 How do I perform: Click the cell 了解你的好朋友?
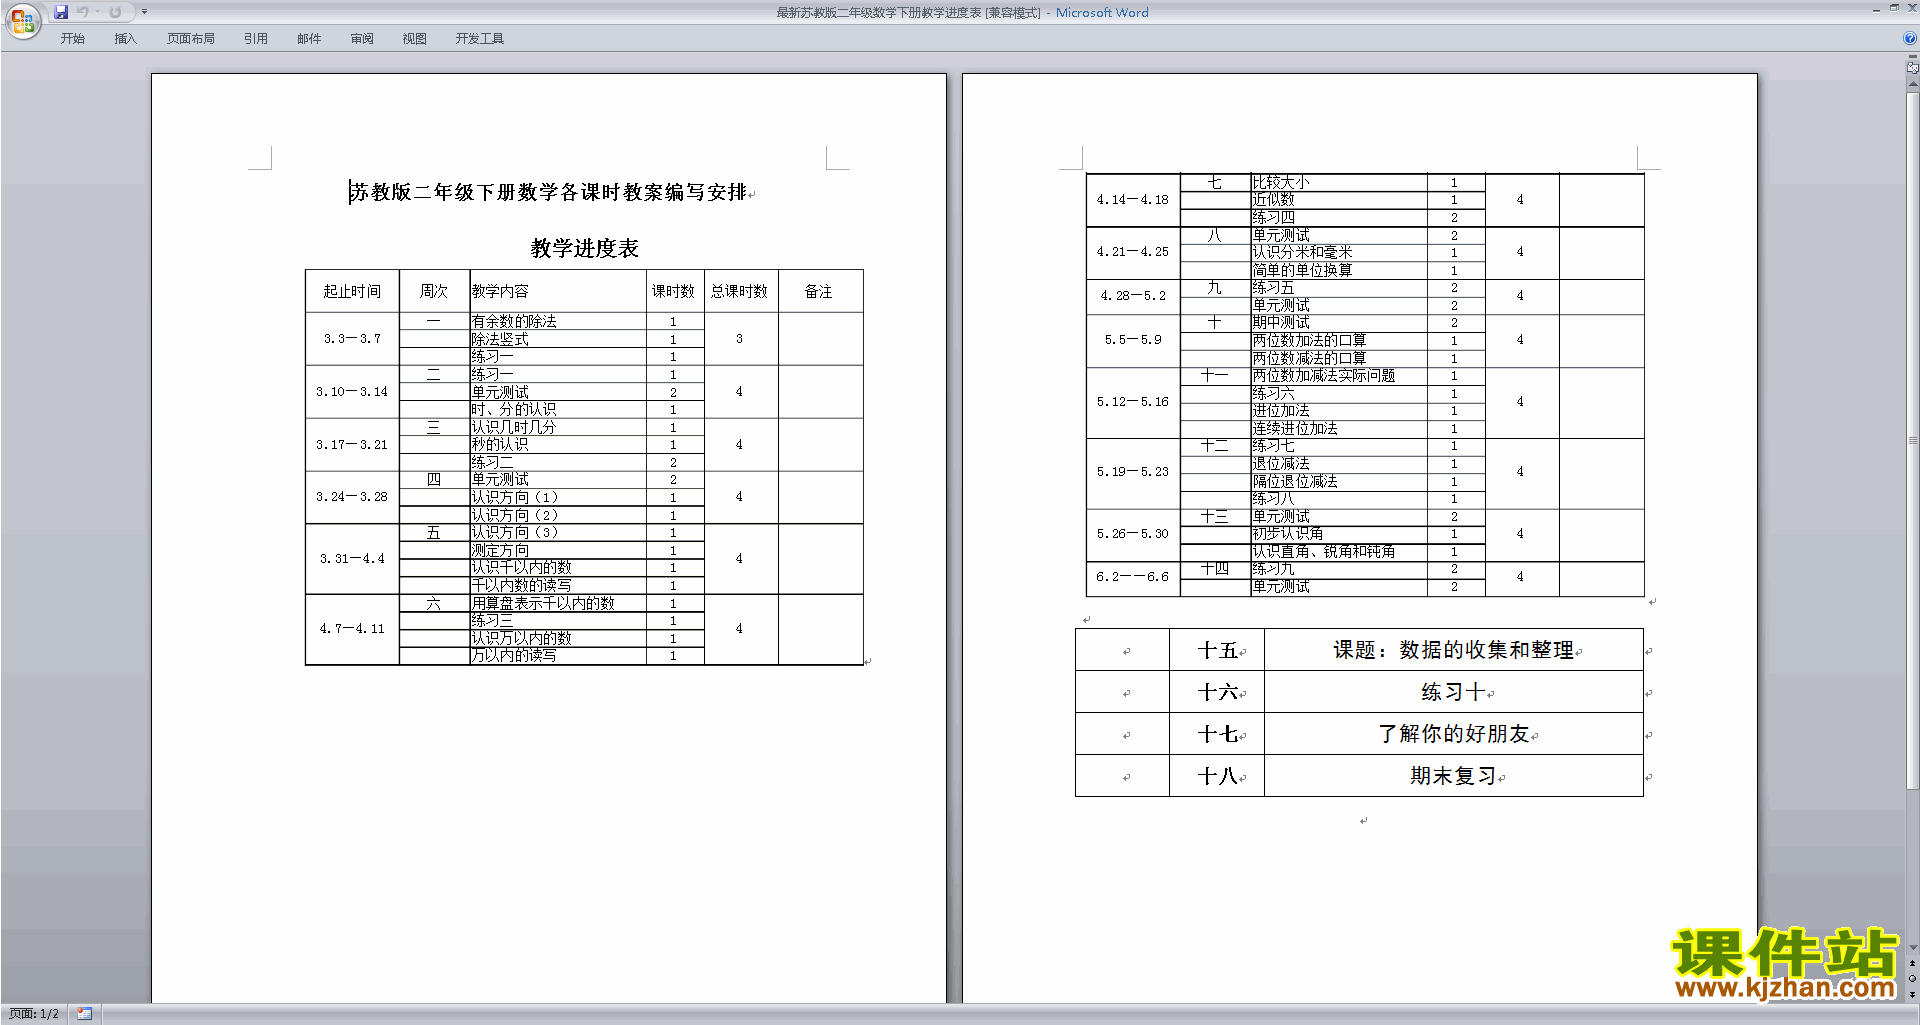(1454, 734)
